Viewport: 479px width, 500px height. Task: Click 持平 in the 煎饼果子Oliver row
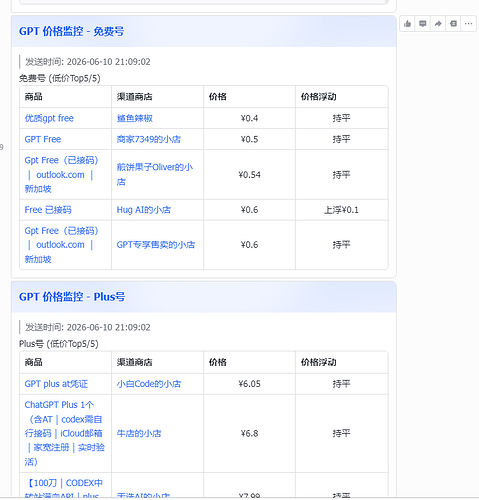pyautogui.click(x=341, y=175)
